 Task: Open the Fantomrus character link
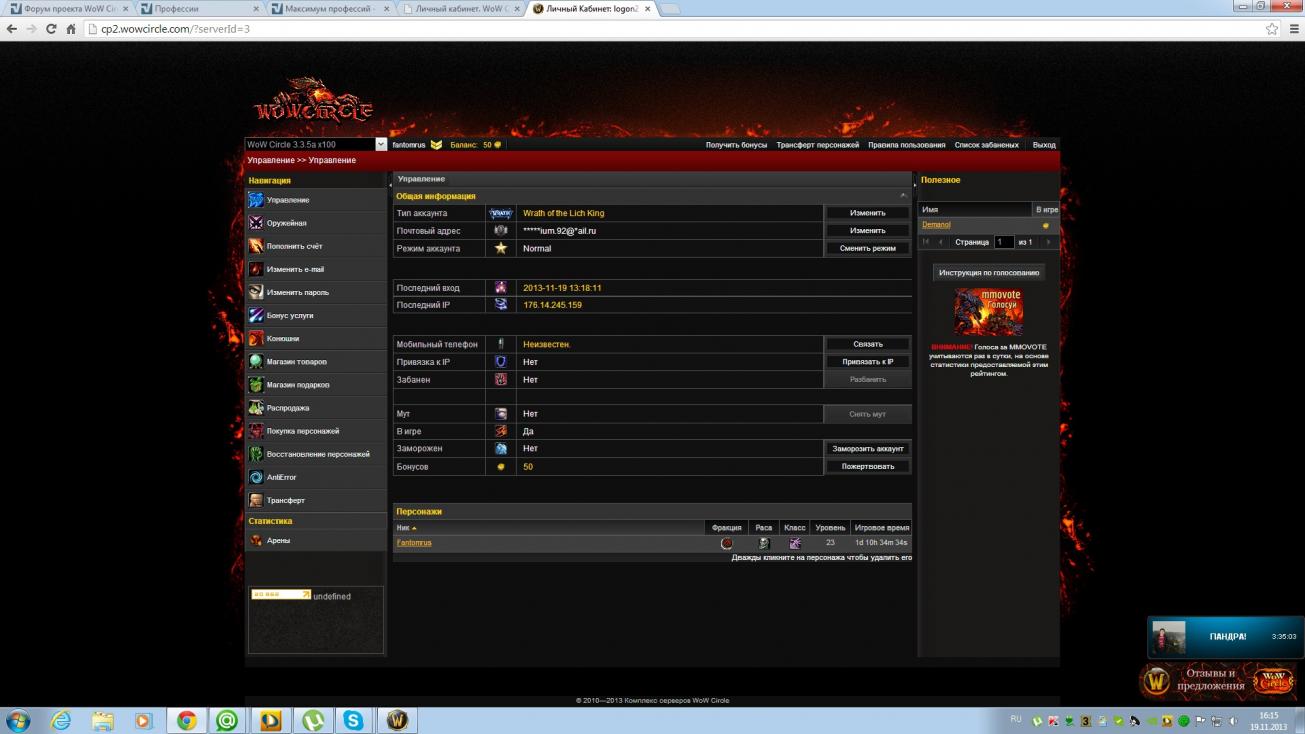click(414, 543)
